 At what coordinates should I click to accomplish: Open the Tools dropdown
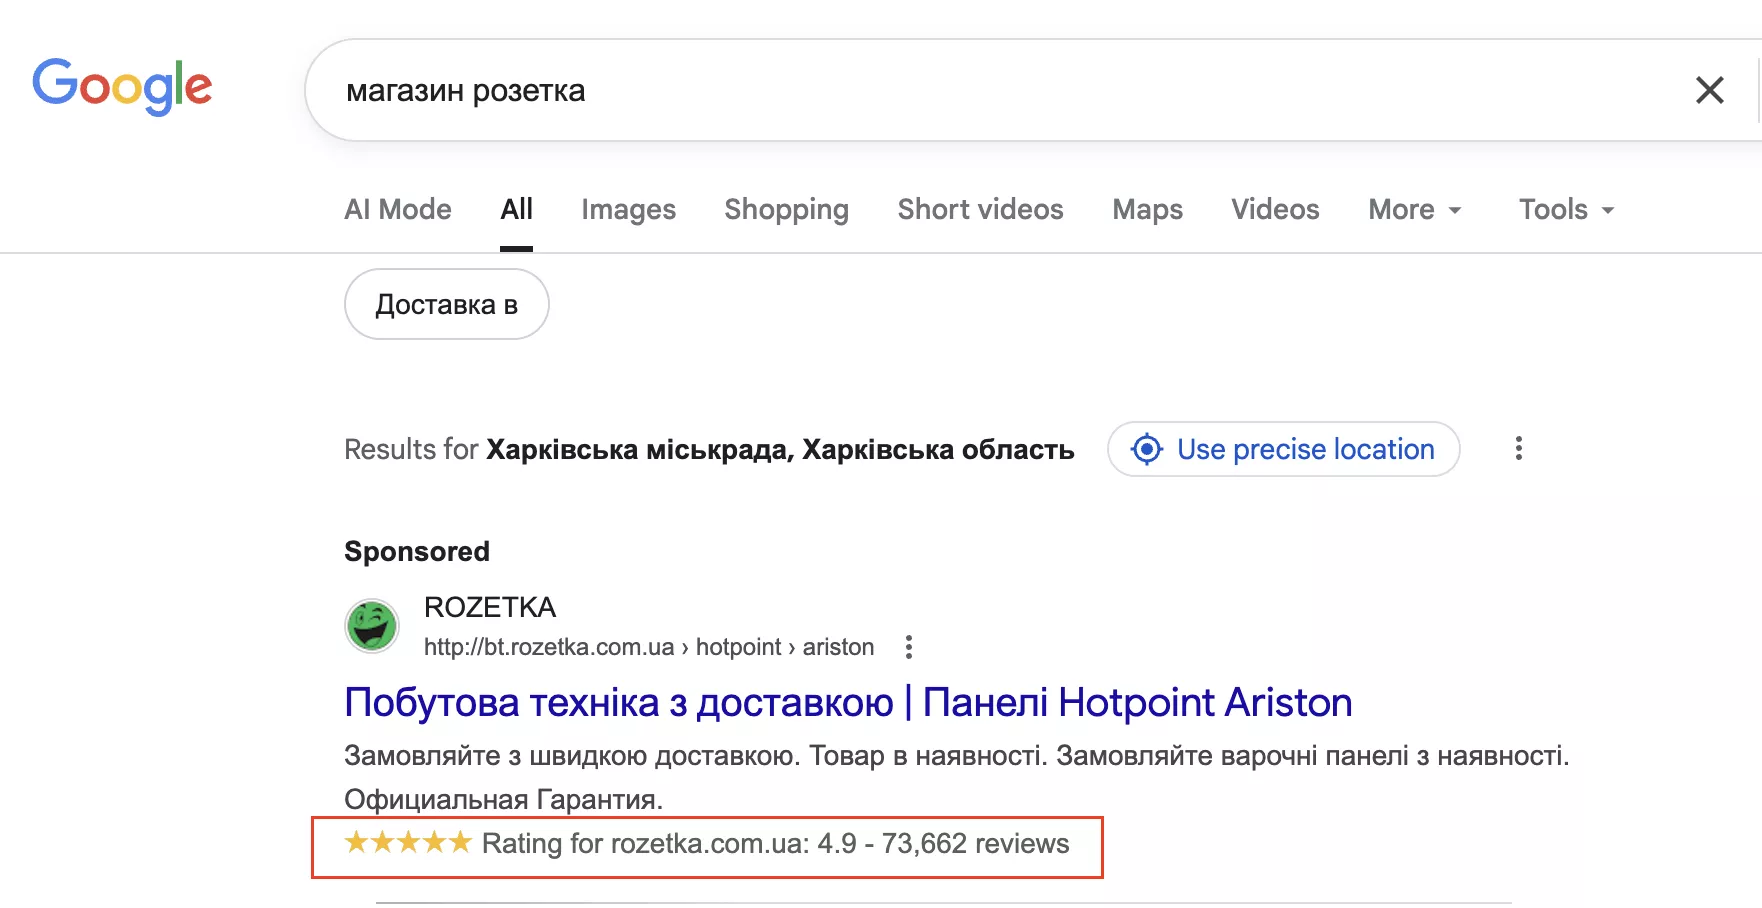1564,210
